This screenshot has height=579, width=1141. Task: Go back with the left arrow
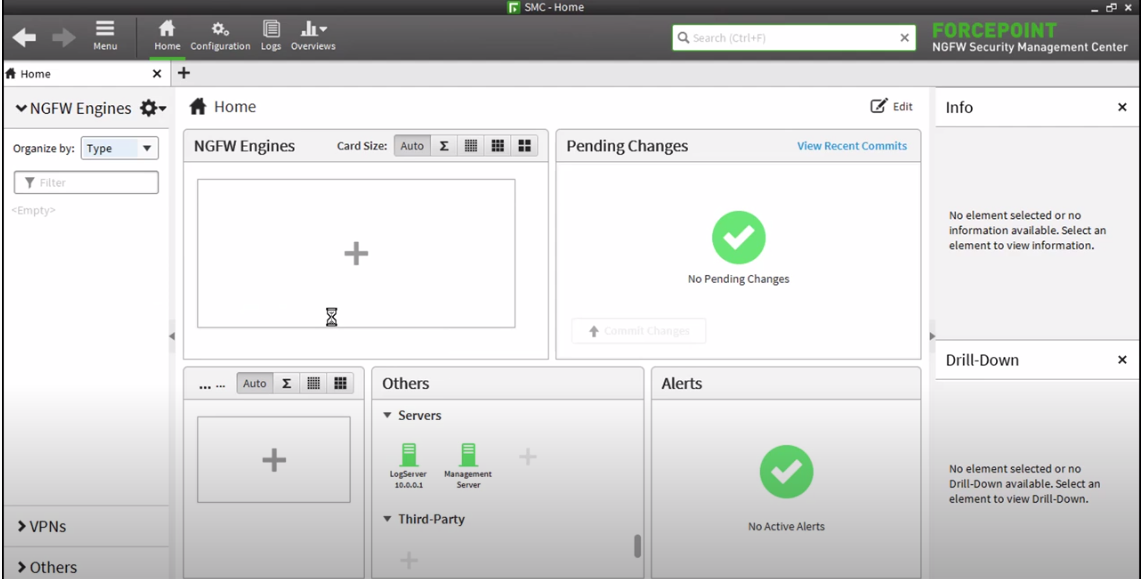24,37
